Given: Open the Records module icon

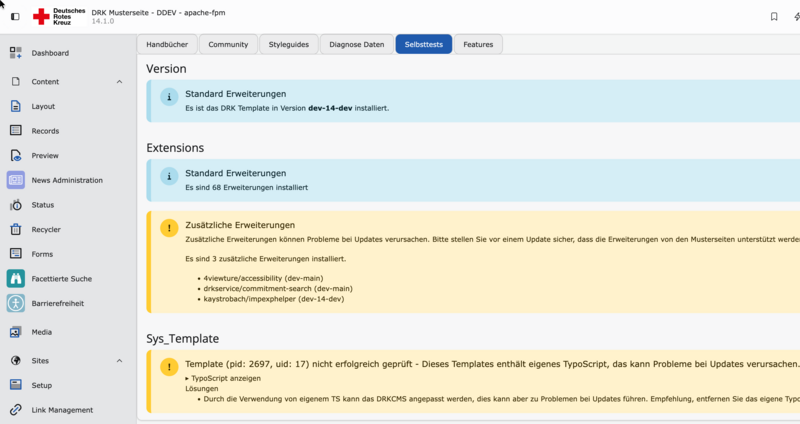Looking at the screenshot, I should point(15,131).
